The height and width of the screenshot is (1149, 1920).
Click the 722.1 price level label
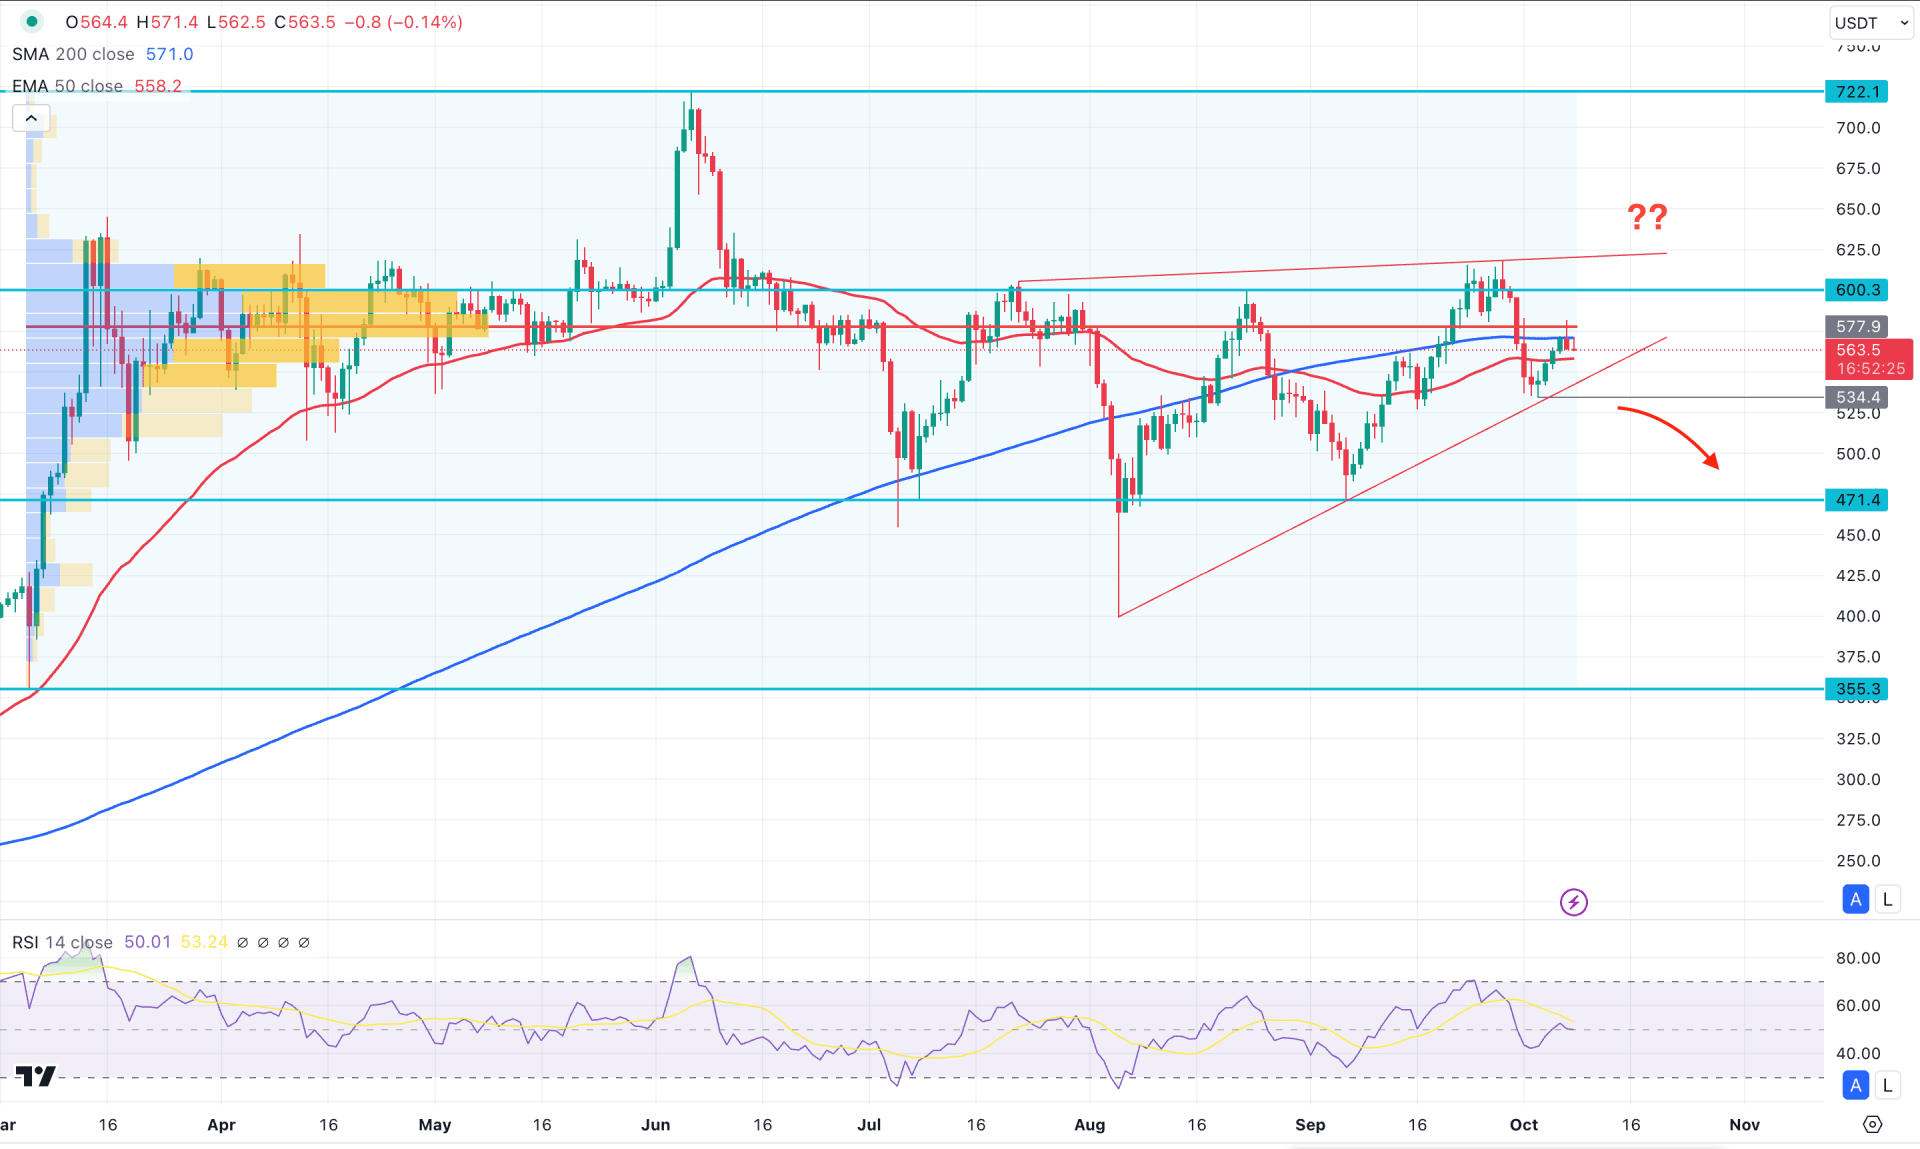tap(1857, 92)
